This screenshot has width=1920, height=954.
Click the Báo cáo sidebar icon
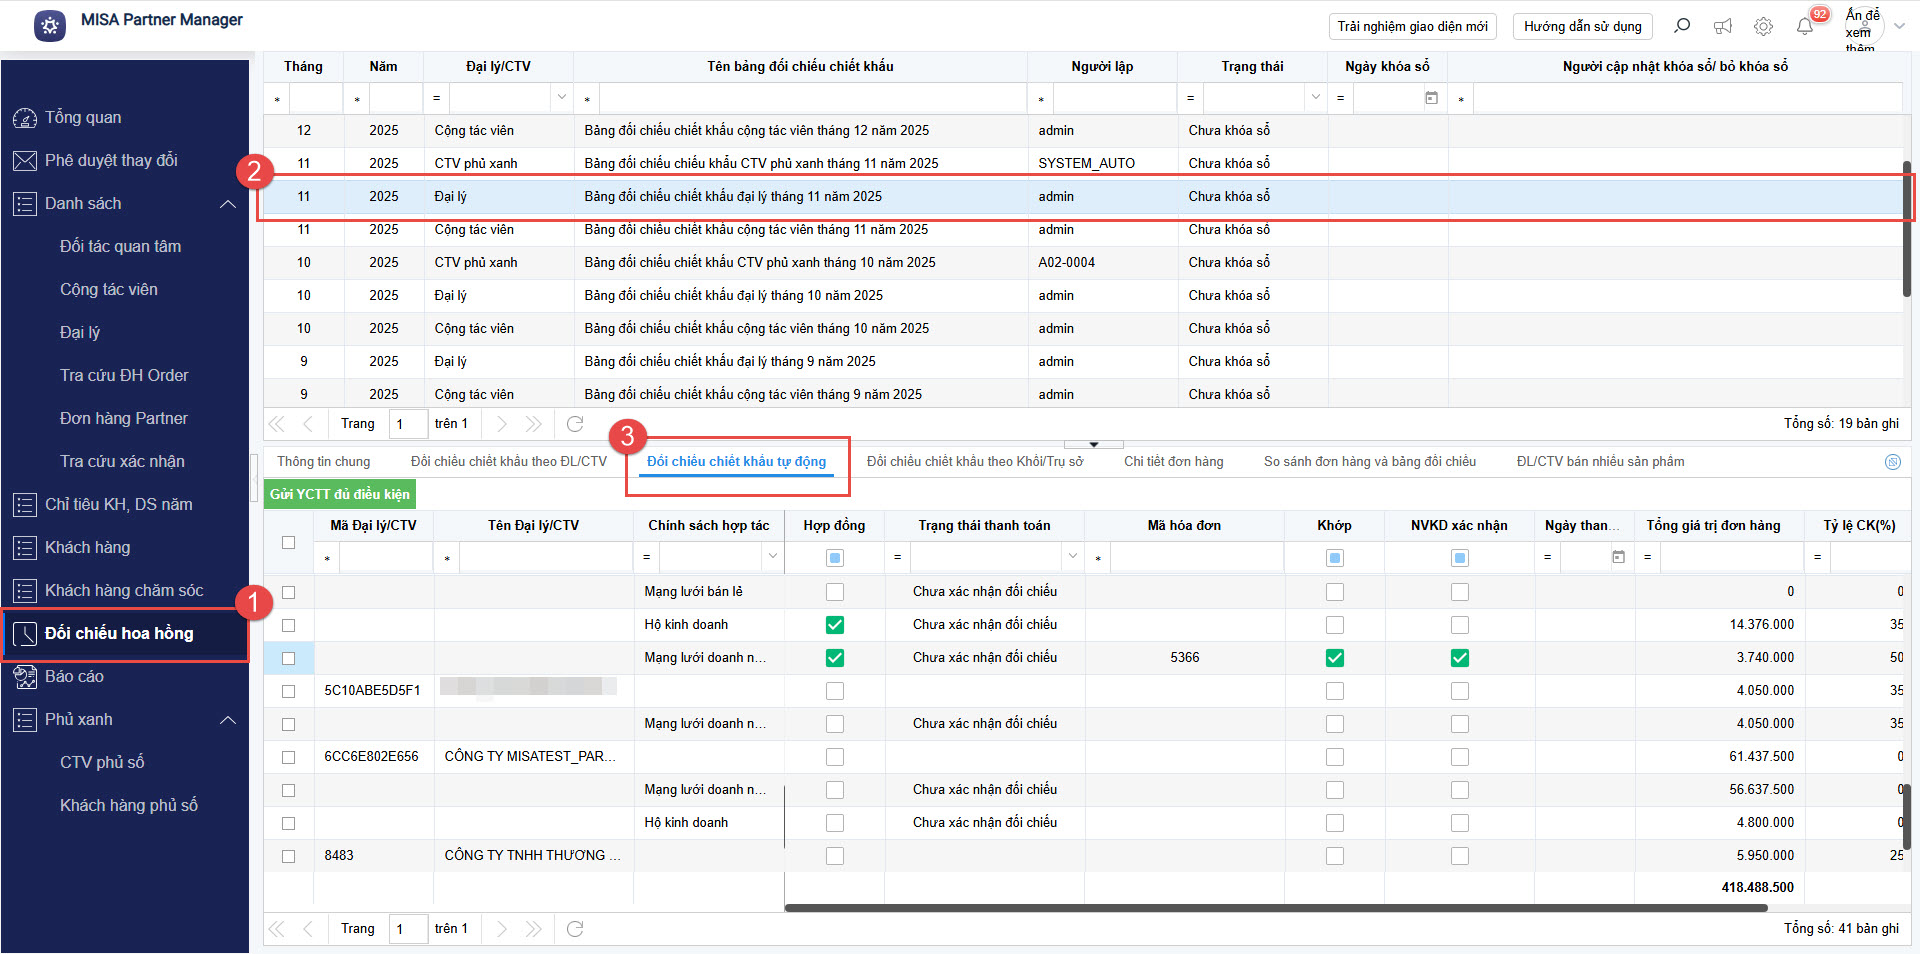coord(25,677)
